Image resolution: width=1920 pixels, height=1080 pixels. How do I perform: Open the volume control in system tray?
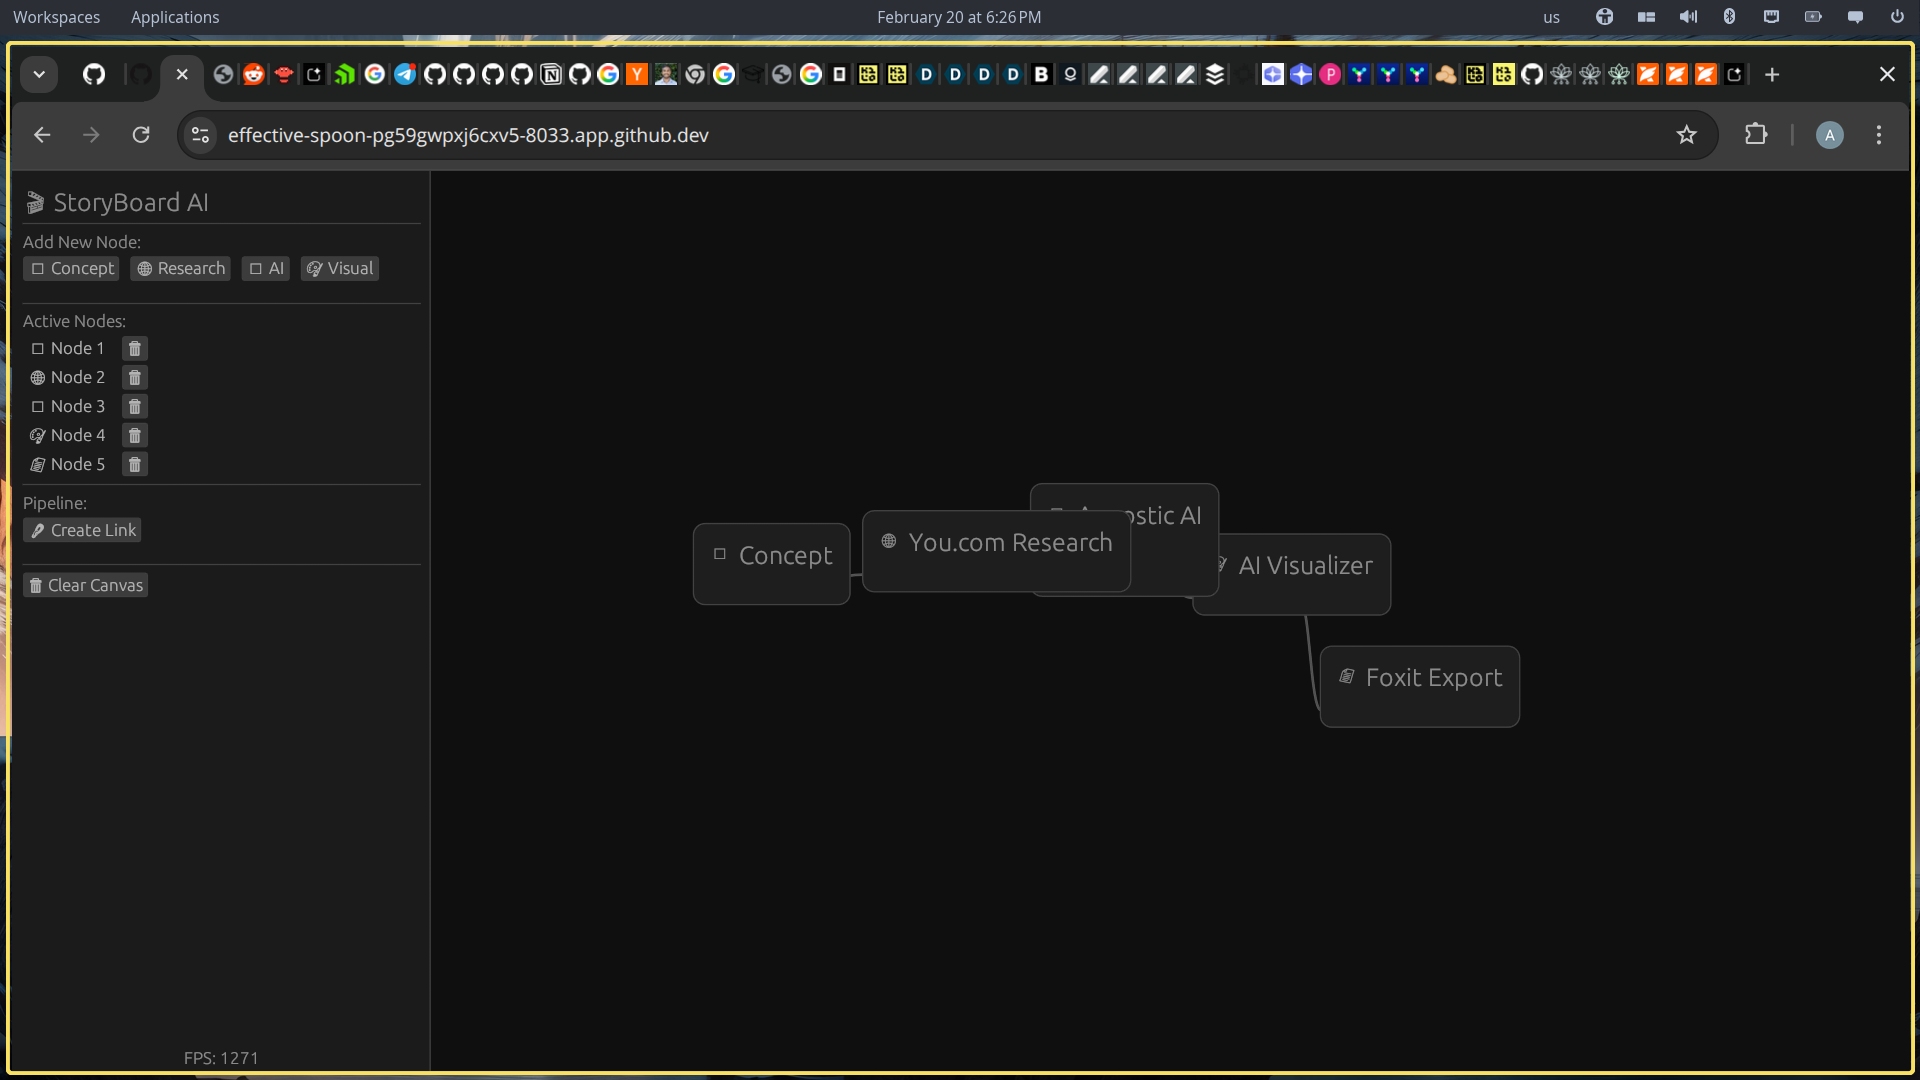(x=1688, y=17)
